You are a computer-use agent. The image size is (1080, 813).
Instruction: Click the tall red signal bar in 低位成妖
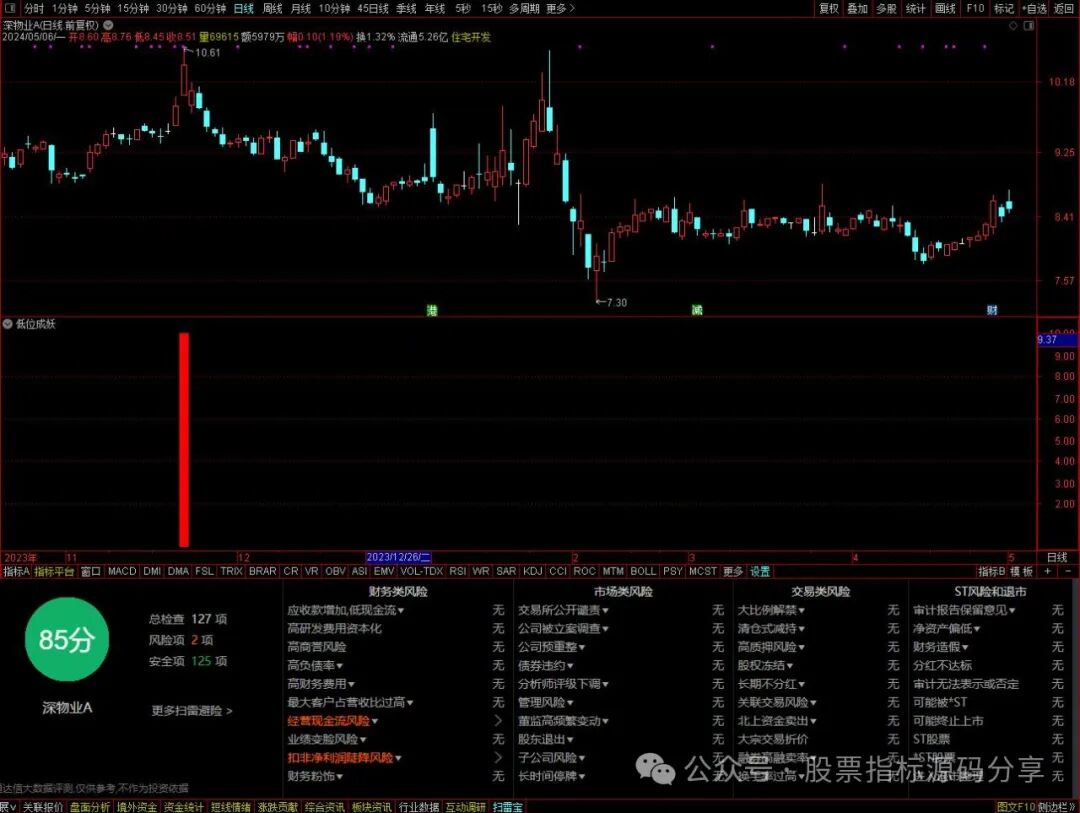pyautogui.click(x=184, y=440)
